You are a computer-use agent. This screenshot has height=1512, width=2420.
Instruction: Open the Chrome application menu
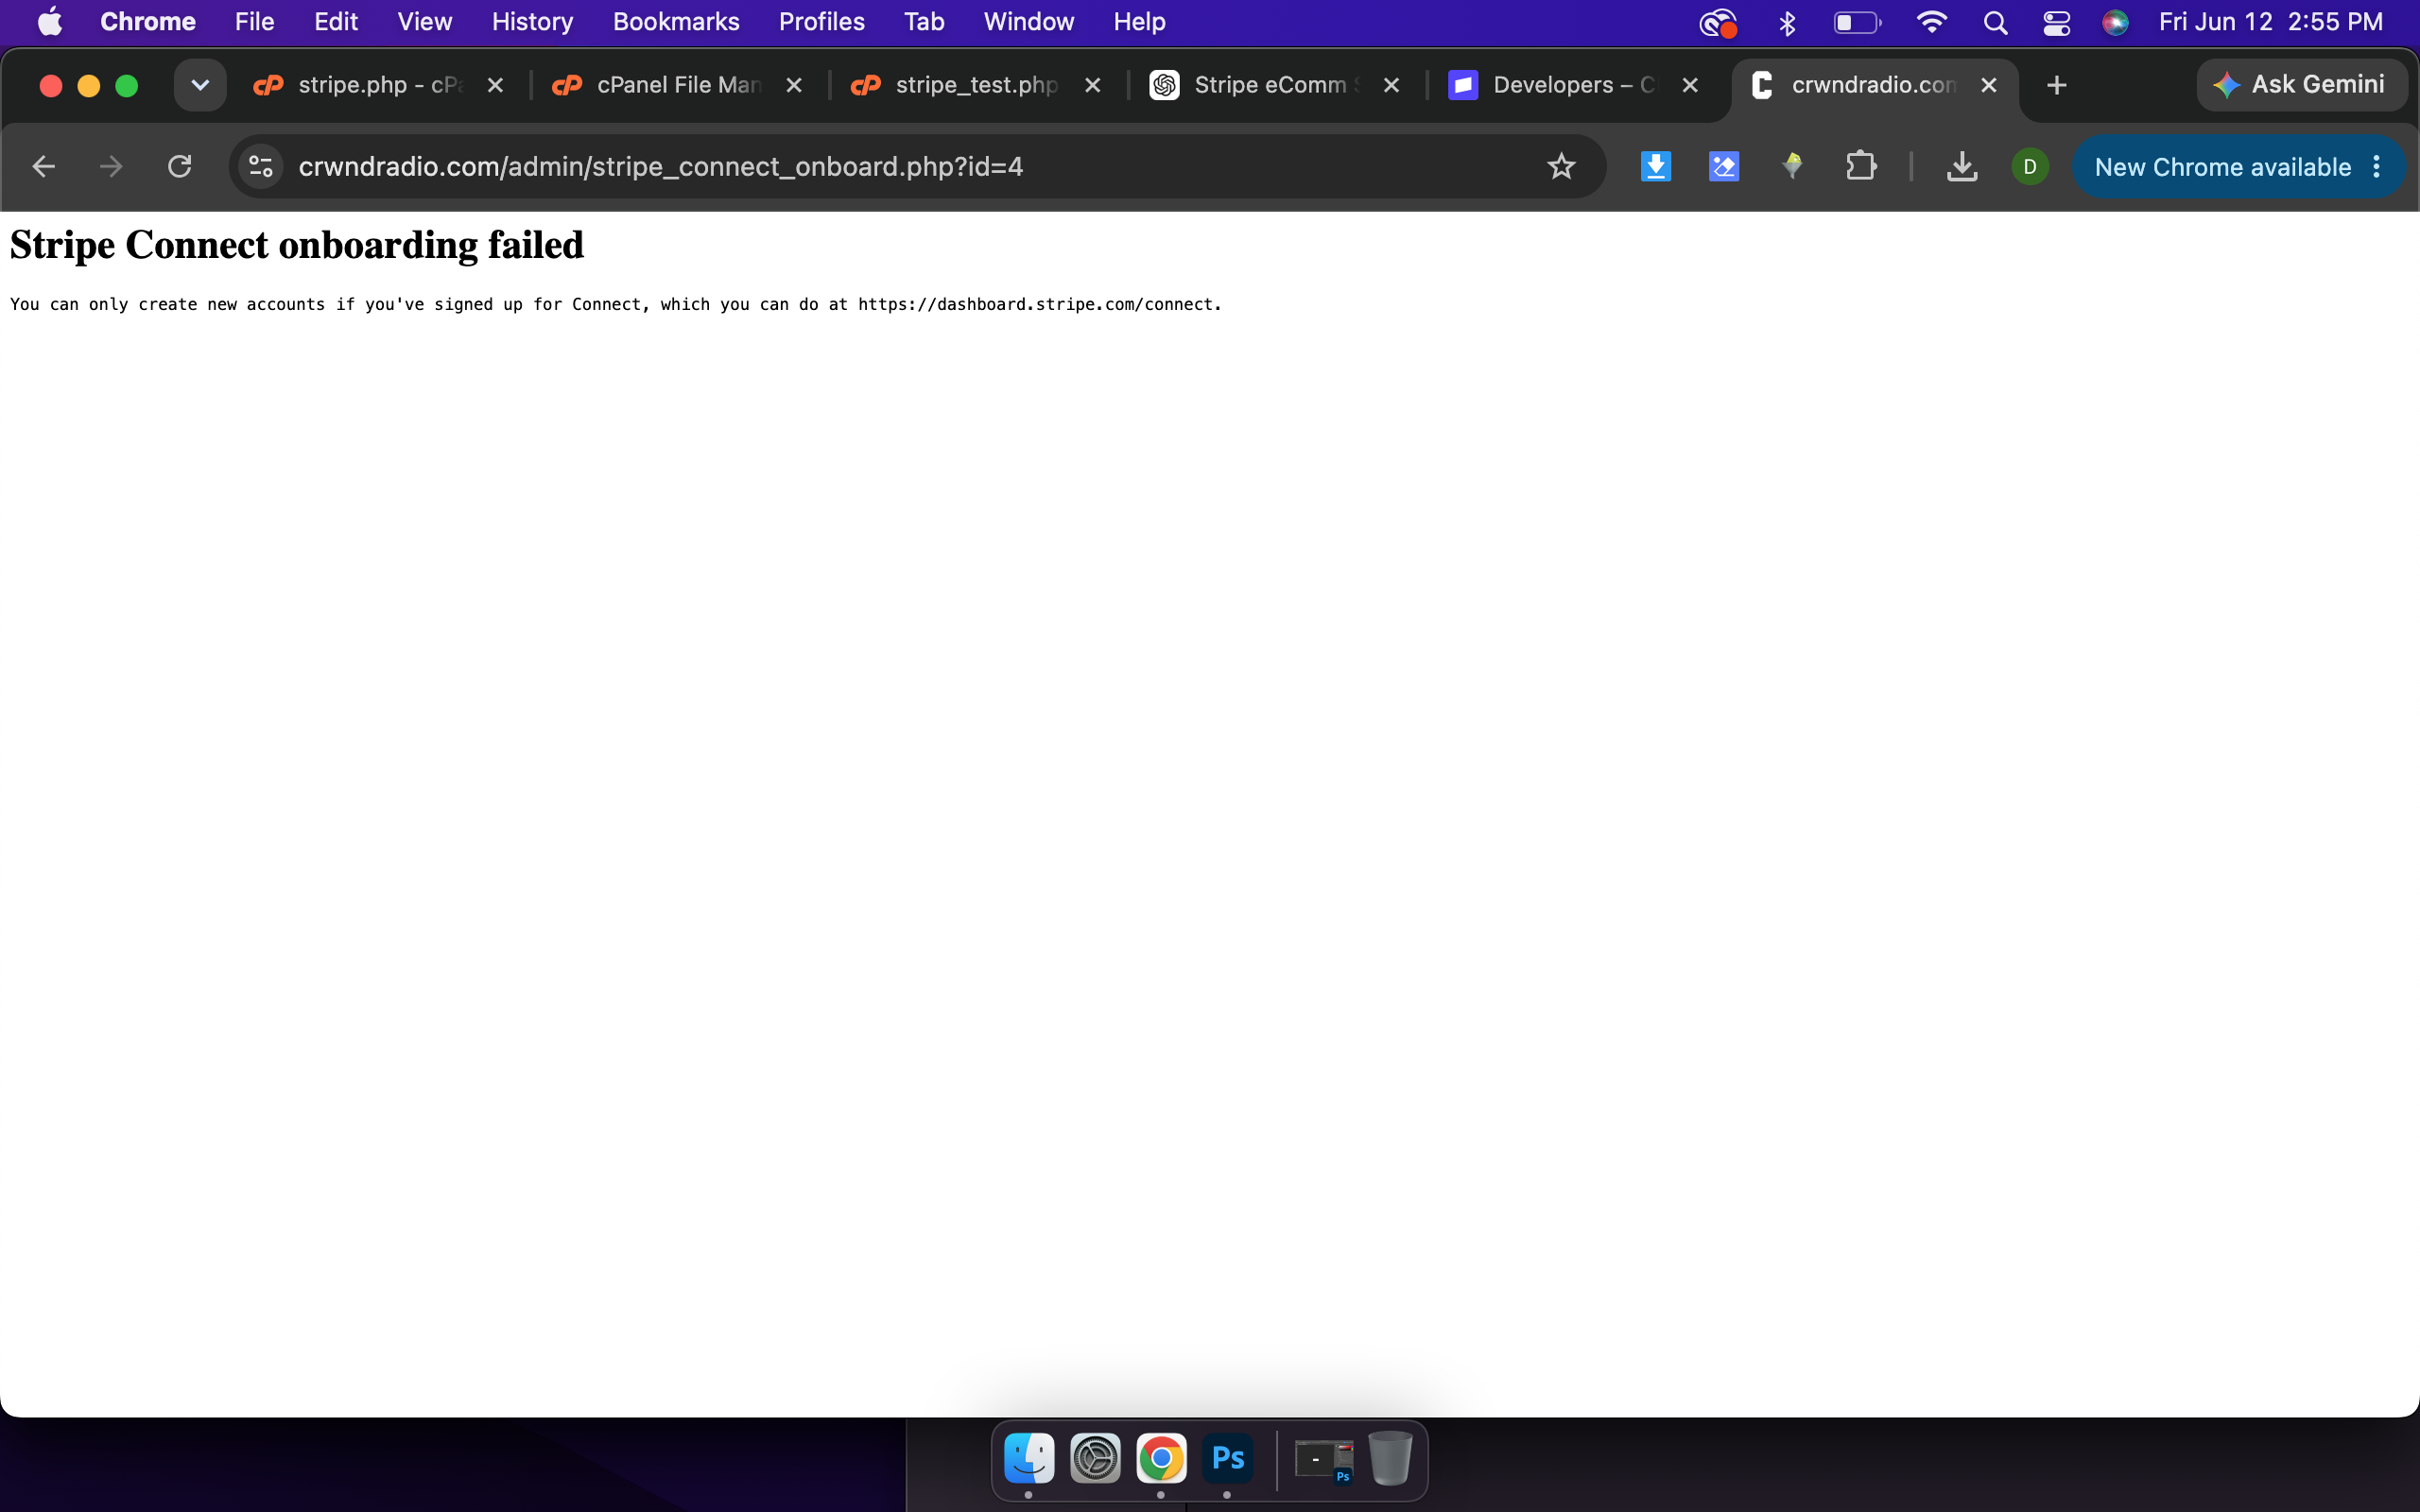[148, 22]
